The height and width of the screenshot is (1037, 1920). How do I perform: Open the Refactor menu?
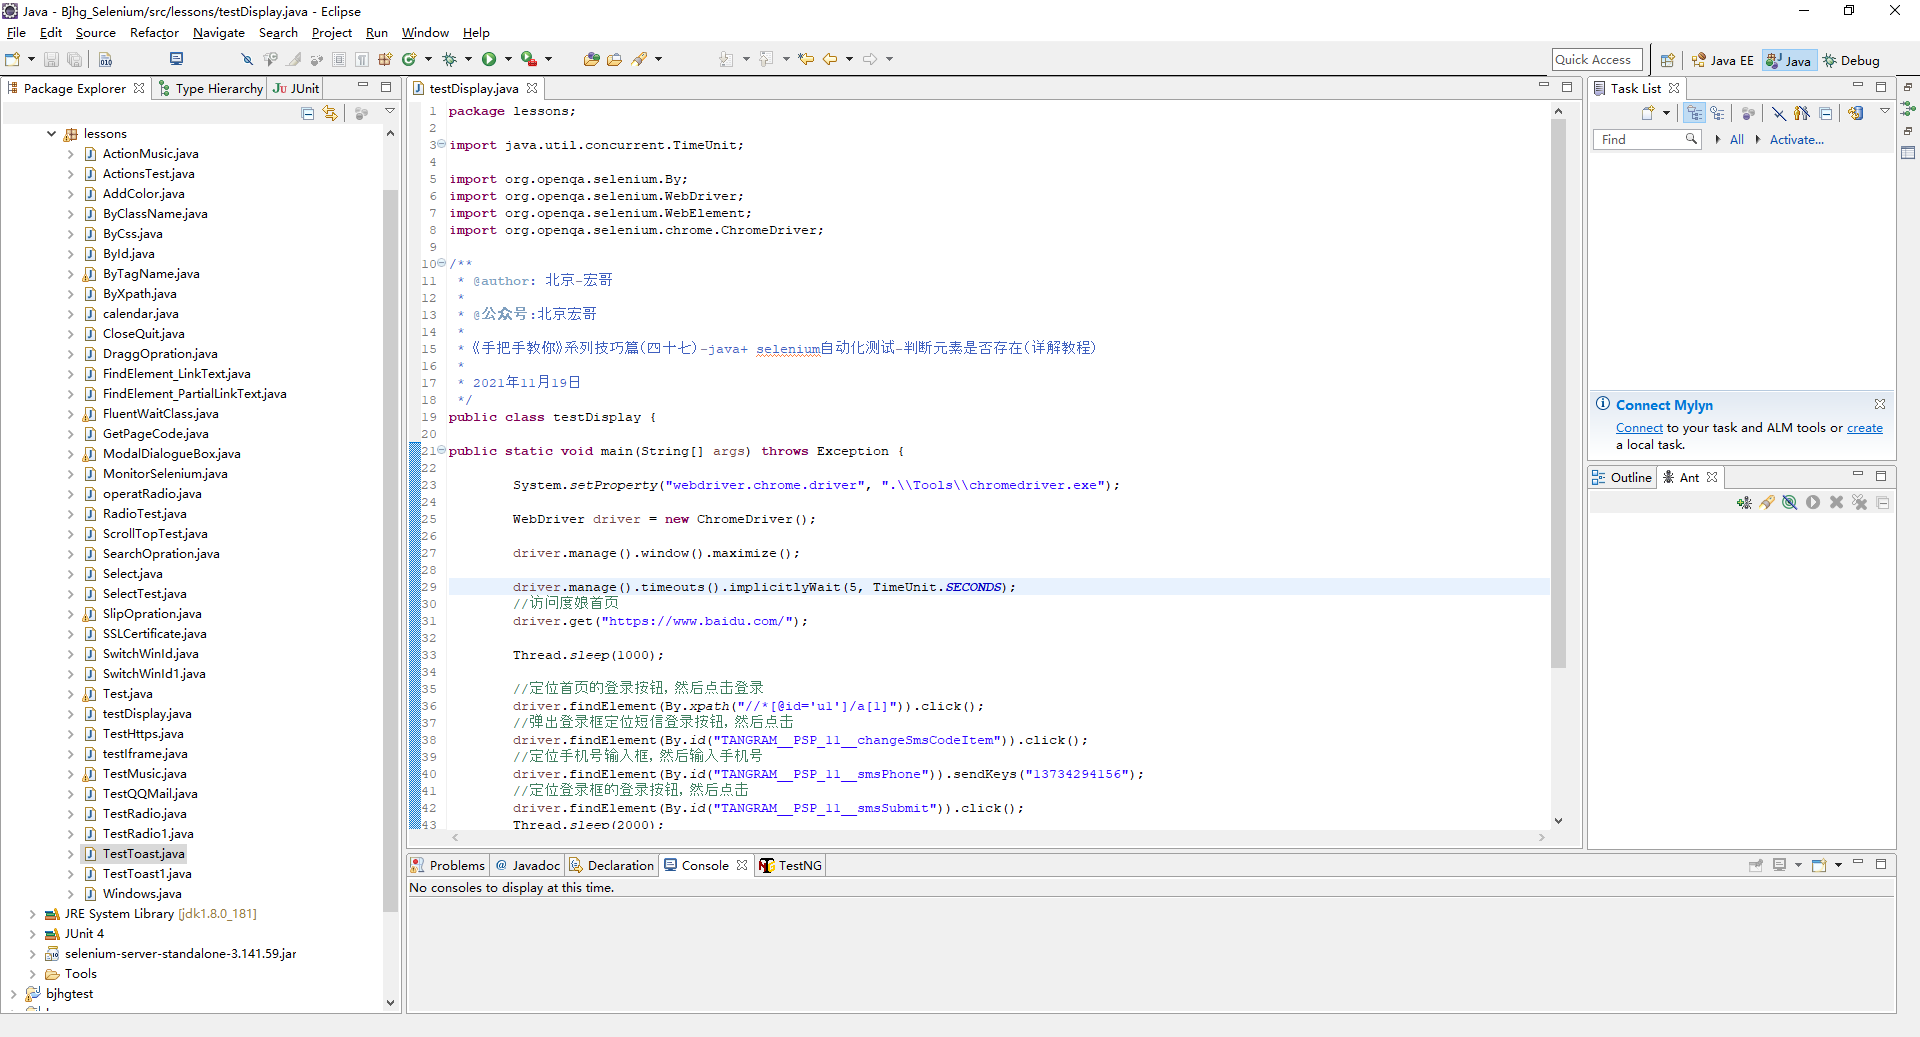154,33
